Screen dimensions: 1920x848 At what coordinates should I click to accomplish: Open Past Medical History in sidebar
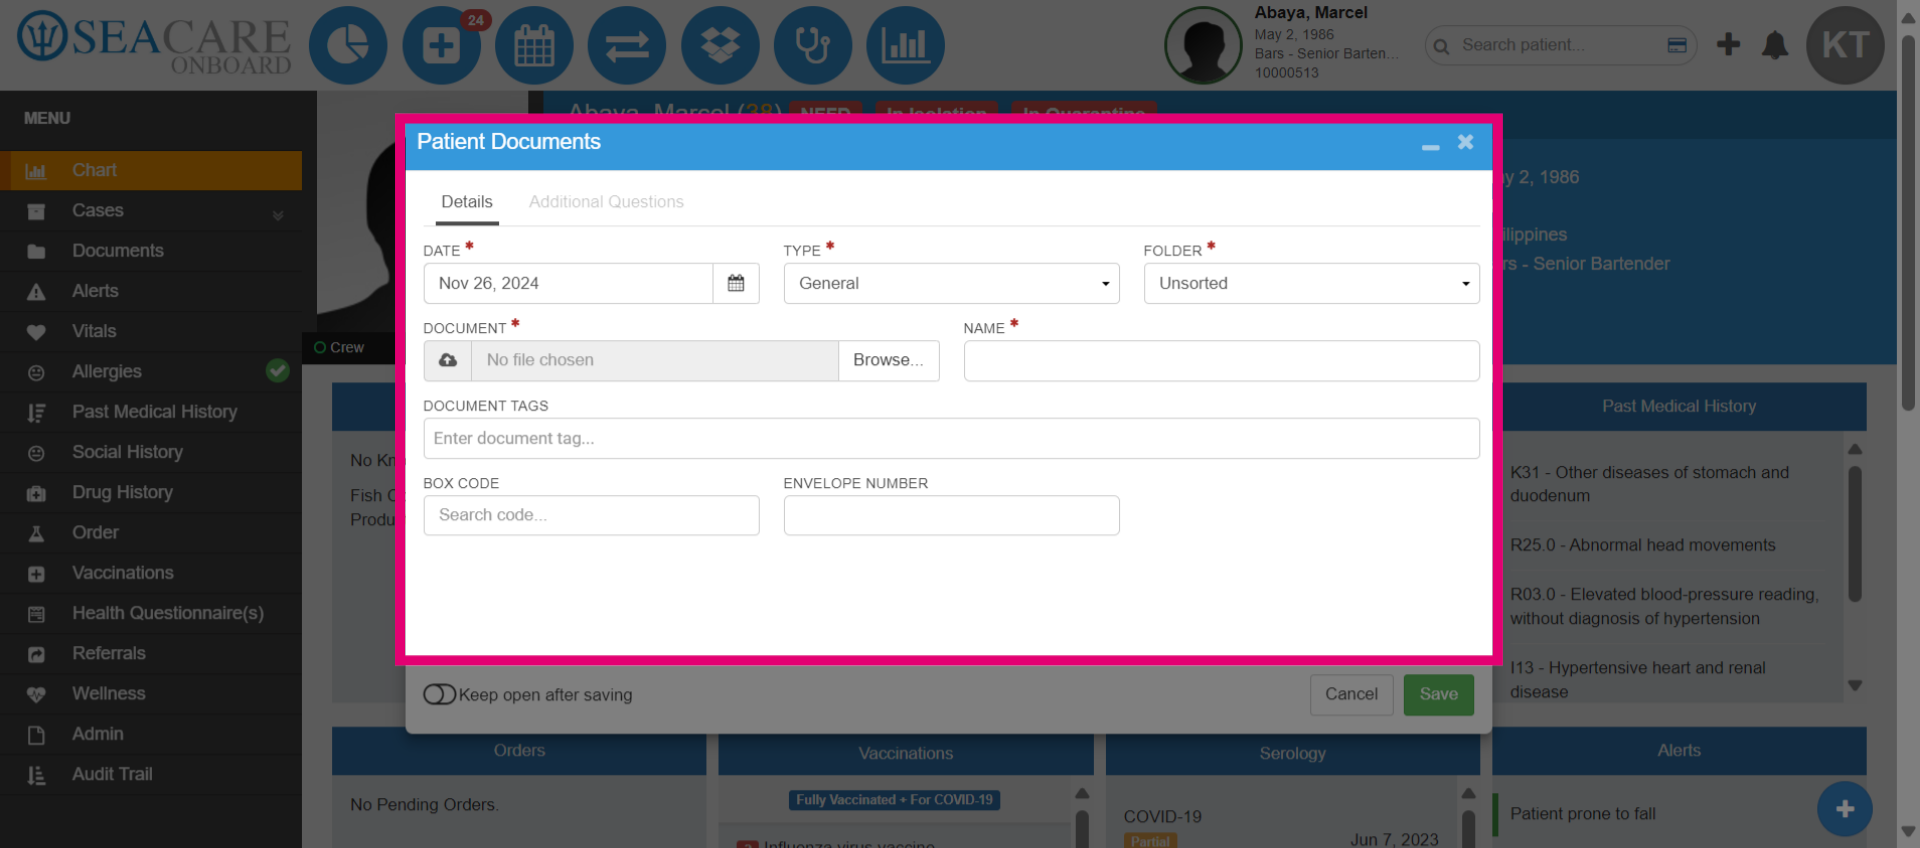[151, 412]
